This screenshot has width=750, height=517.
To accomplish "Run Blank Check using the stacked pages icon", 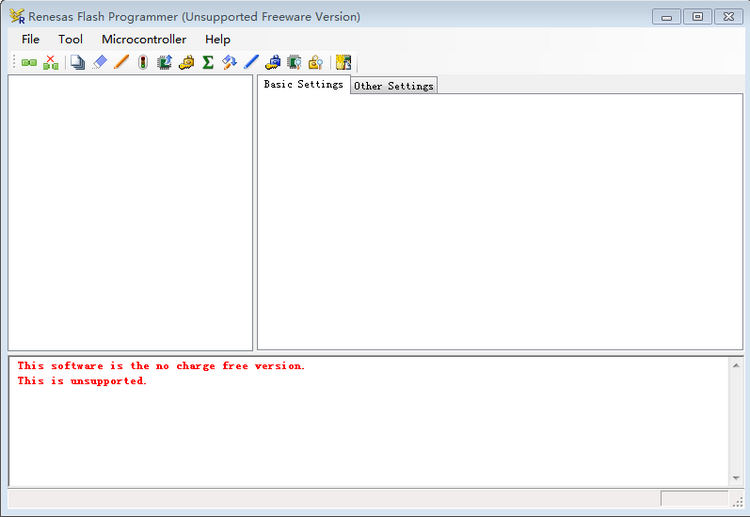I will coord(77,62).
